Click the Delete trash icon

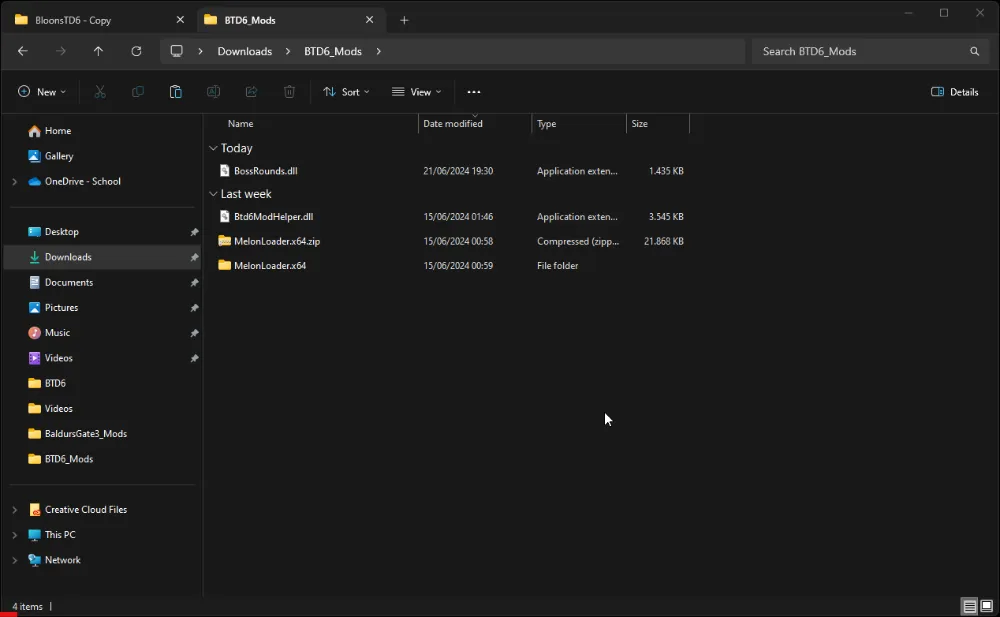(289, 91)
